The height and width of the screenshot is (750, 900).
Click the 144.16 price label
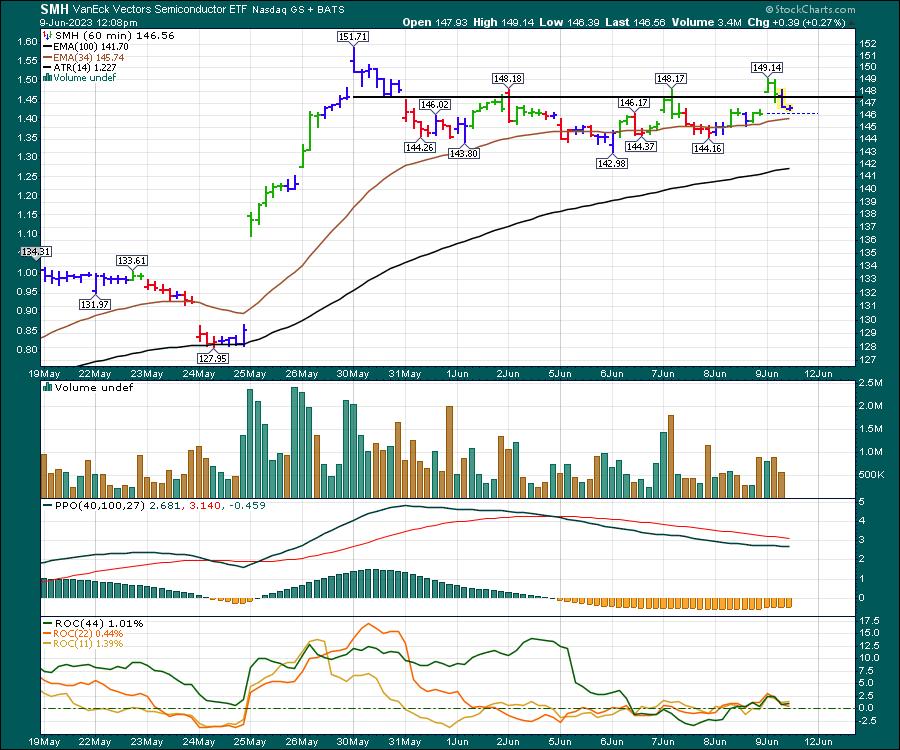point(708,148)
